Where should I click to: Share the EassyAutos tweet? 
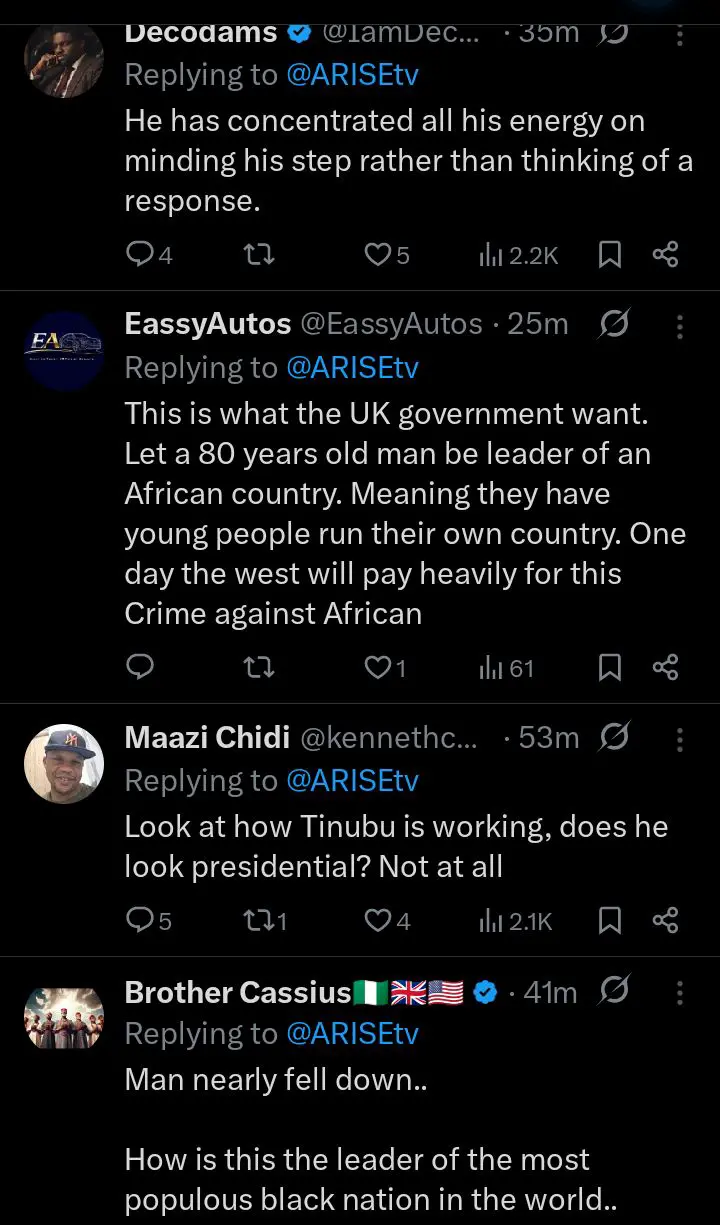(x=665, y=667)
